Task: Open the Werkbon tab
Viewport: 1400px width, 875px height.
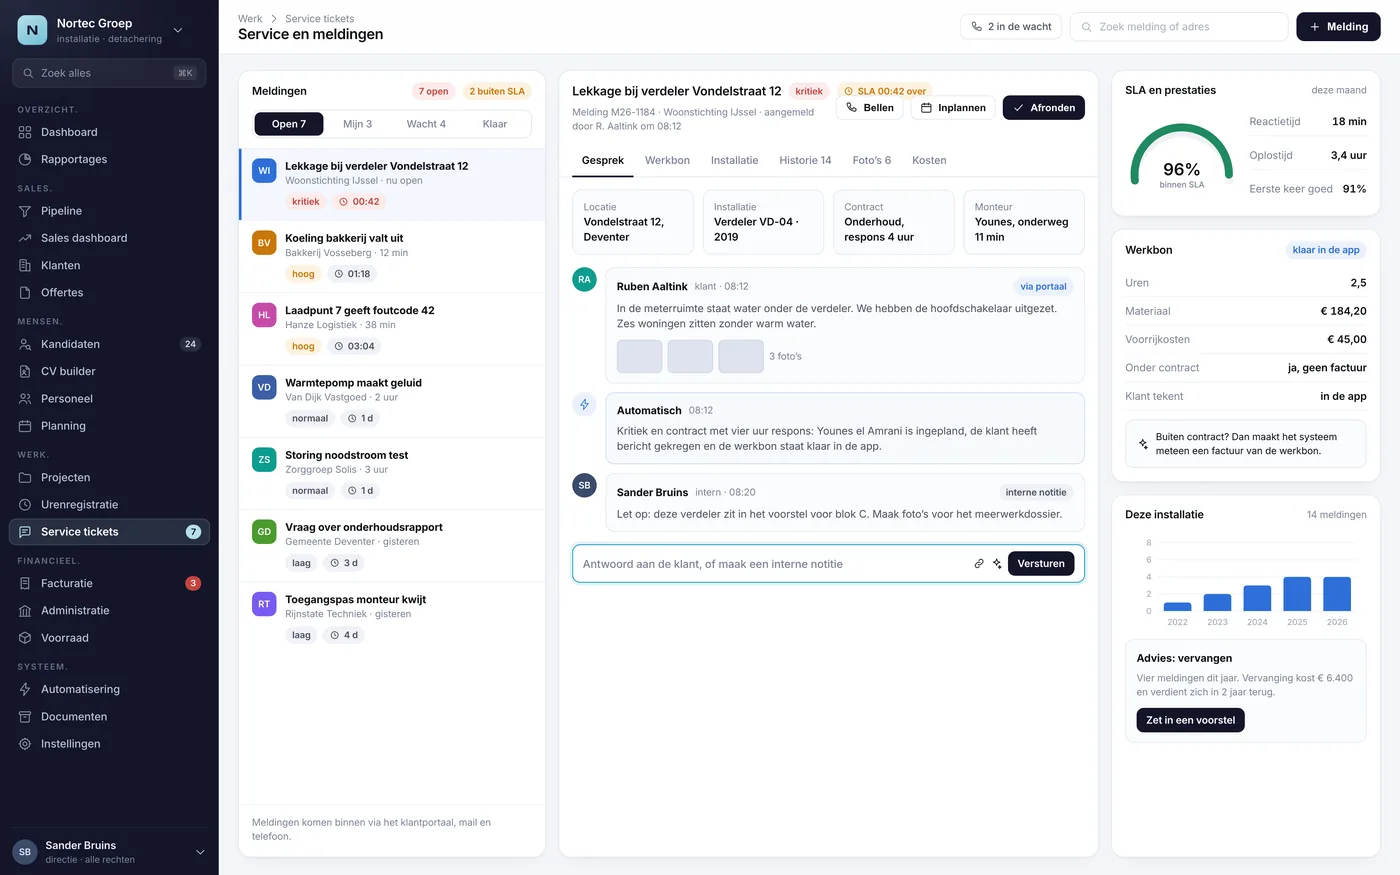Action: pos(667,160)
